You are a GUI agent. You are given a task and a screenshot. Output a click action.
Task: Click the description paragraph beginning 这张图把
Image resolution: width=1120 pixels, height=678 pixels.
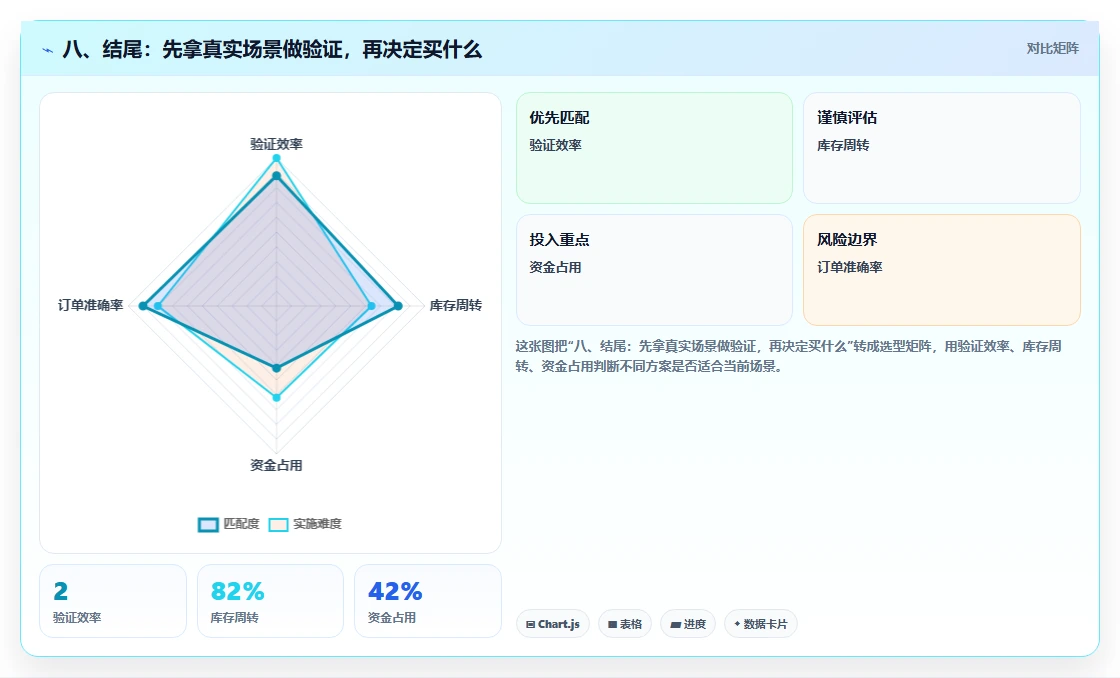coord(789,357)
